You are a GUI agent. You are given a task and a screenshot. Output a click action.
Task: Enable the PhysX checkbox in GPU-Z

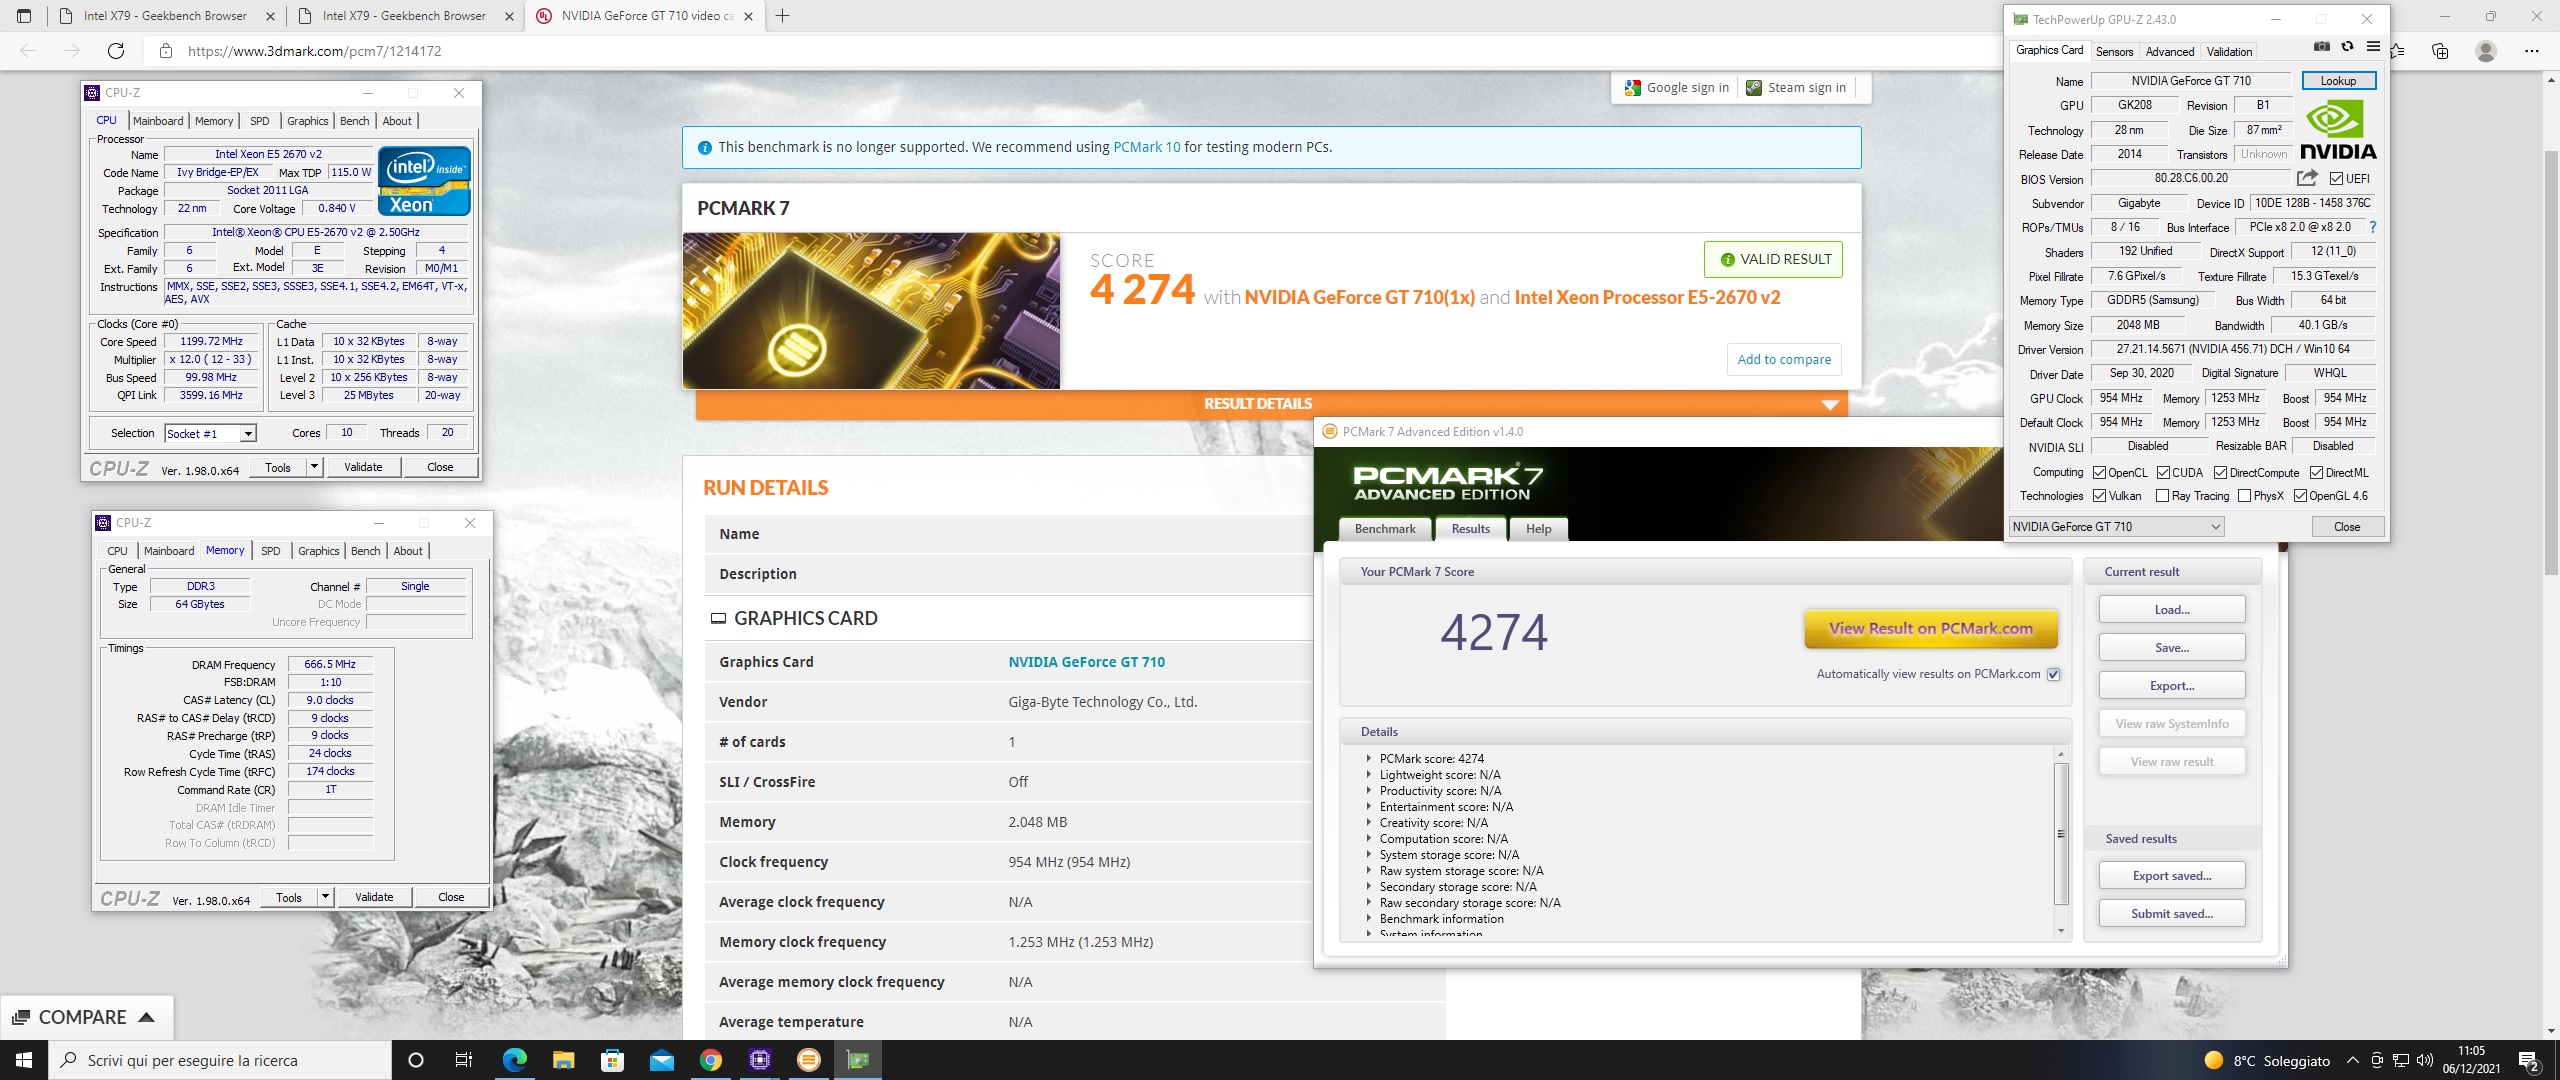pos(2244,496)
